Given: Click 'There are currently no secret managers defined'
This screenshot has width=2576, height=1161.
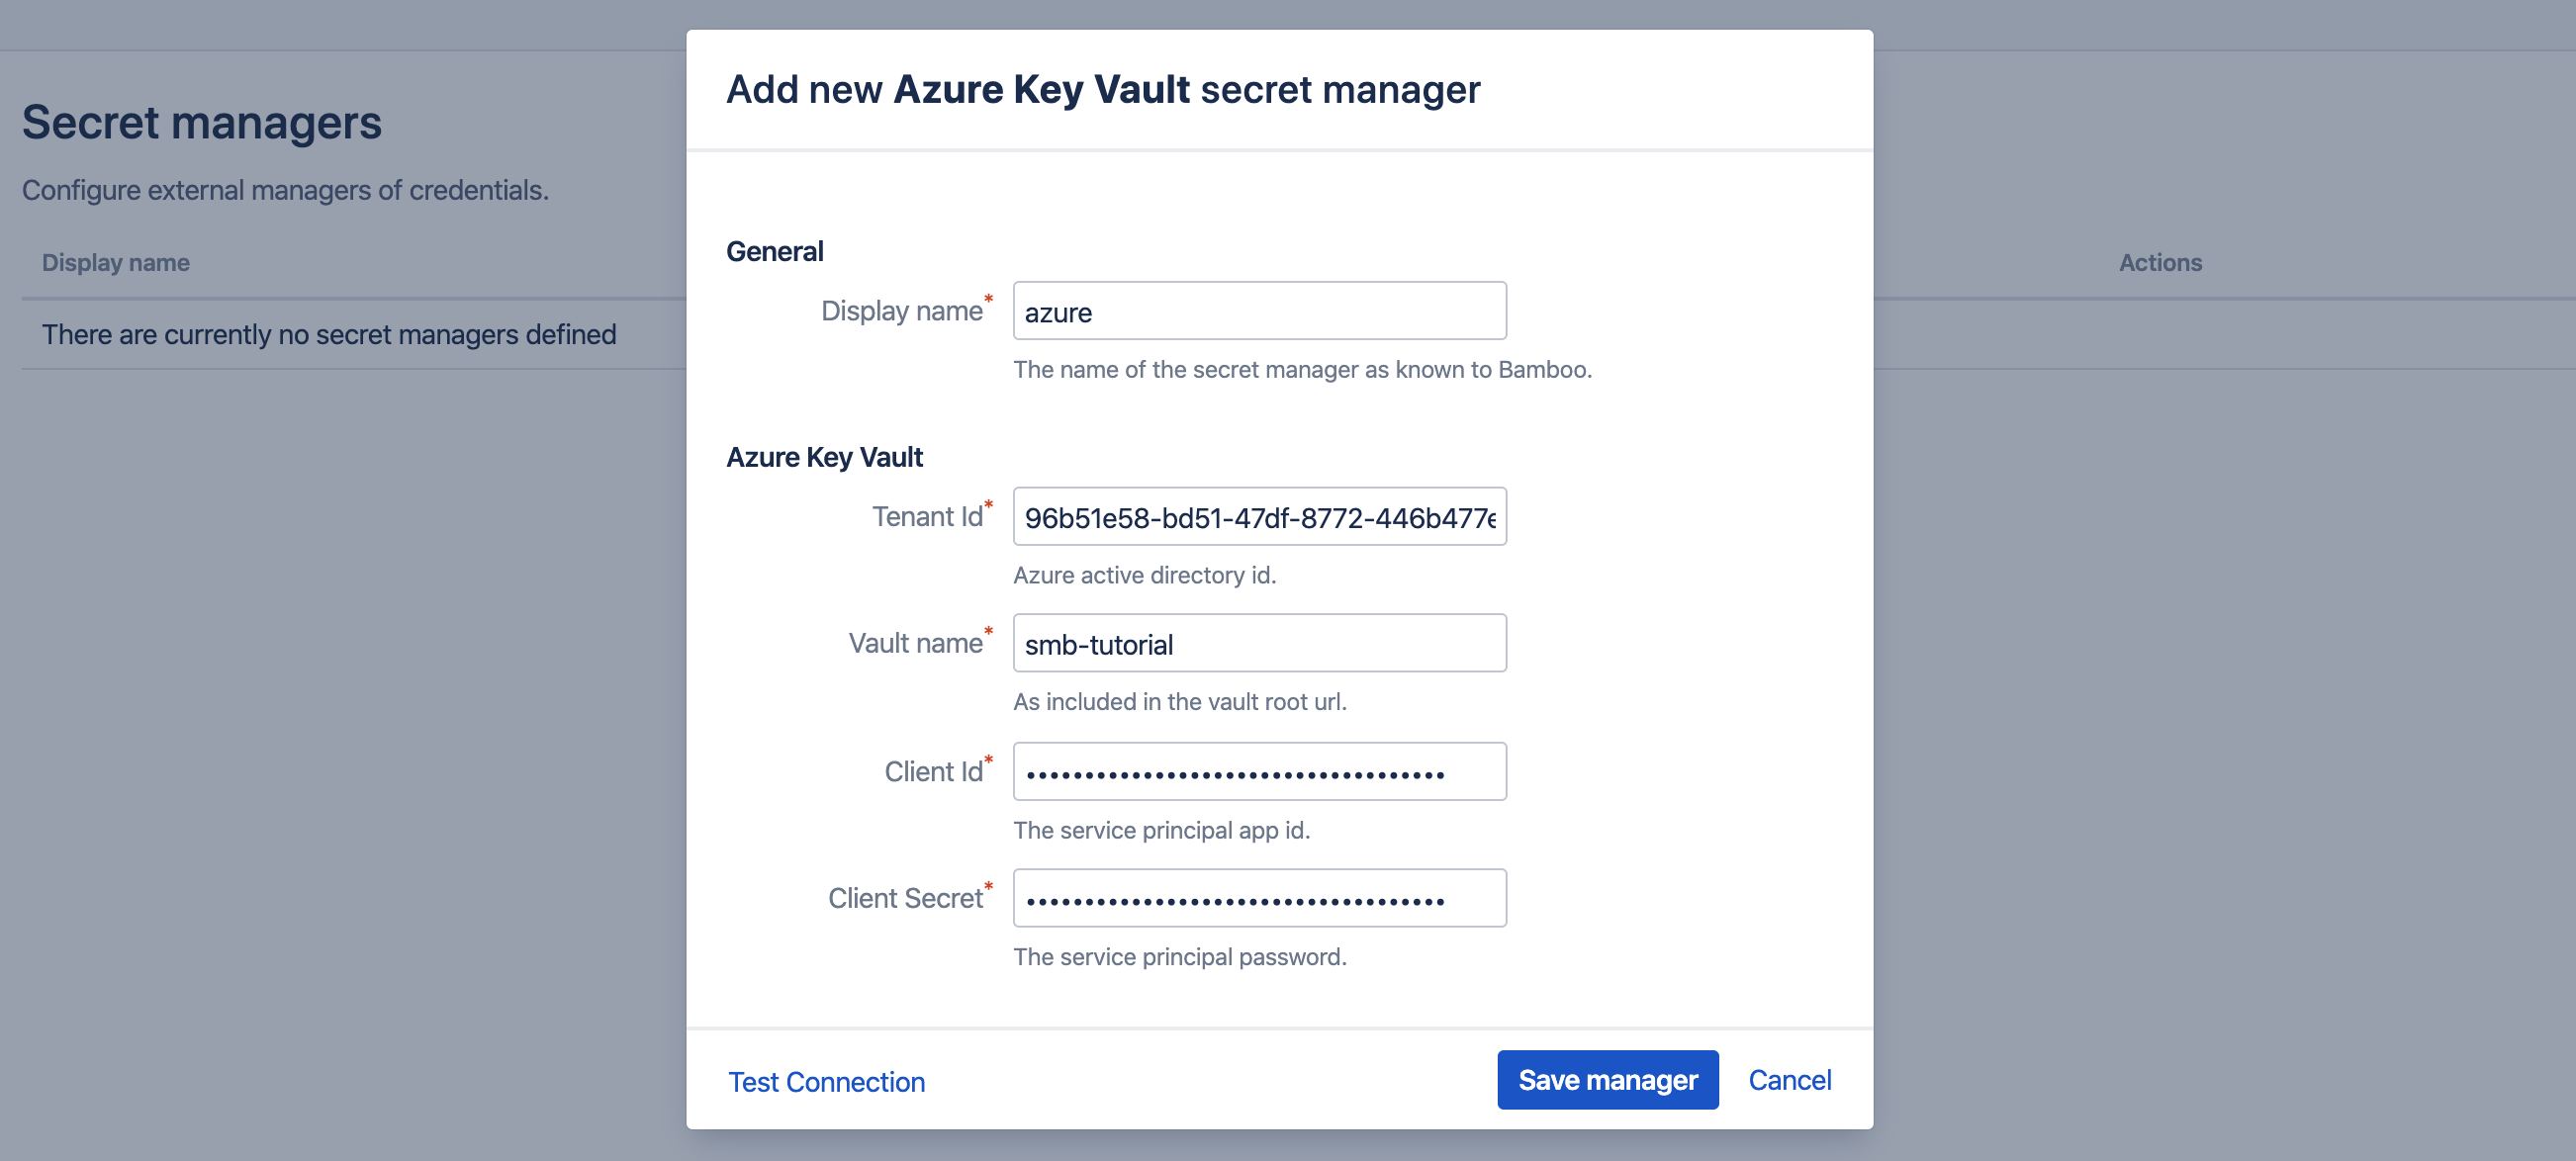Looking at the screenshot, I should pos(329,335).
